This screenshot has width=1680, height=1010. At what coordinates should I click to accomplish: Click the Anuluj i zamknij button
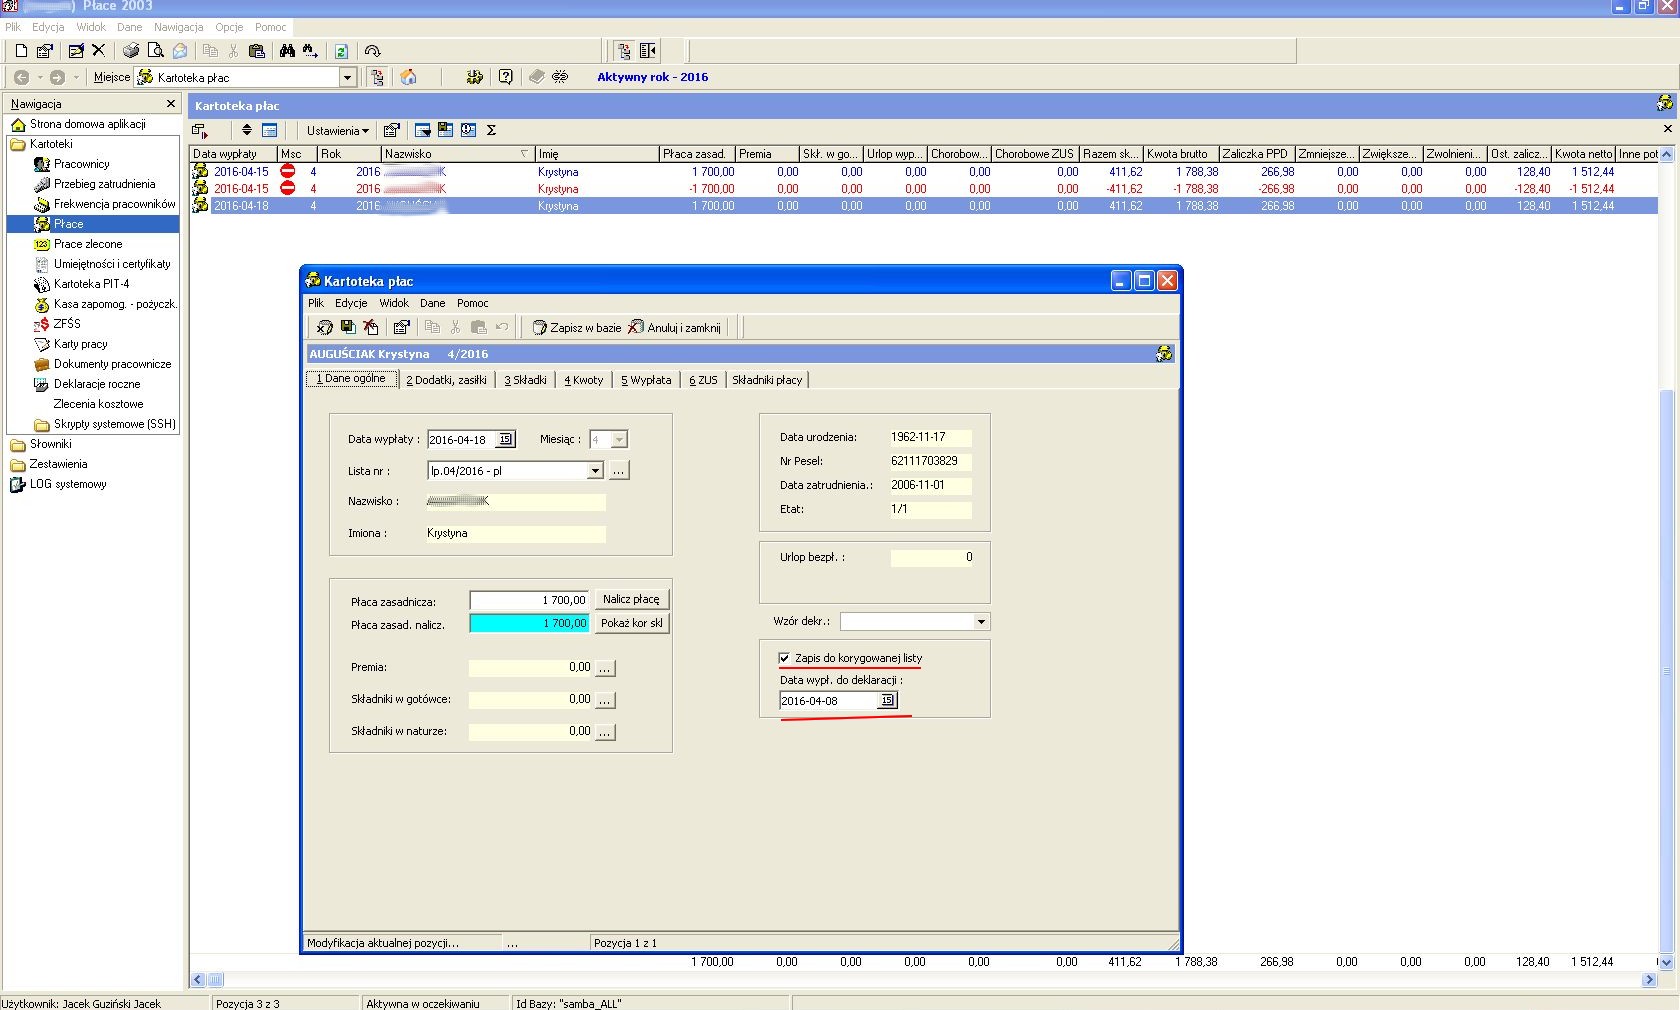675,327
